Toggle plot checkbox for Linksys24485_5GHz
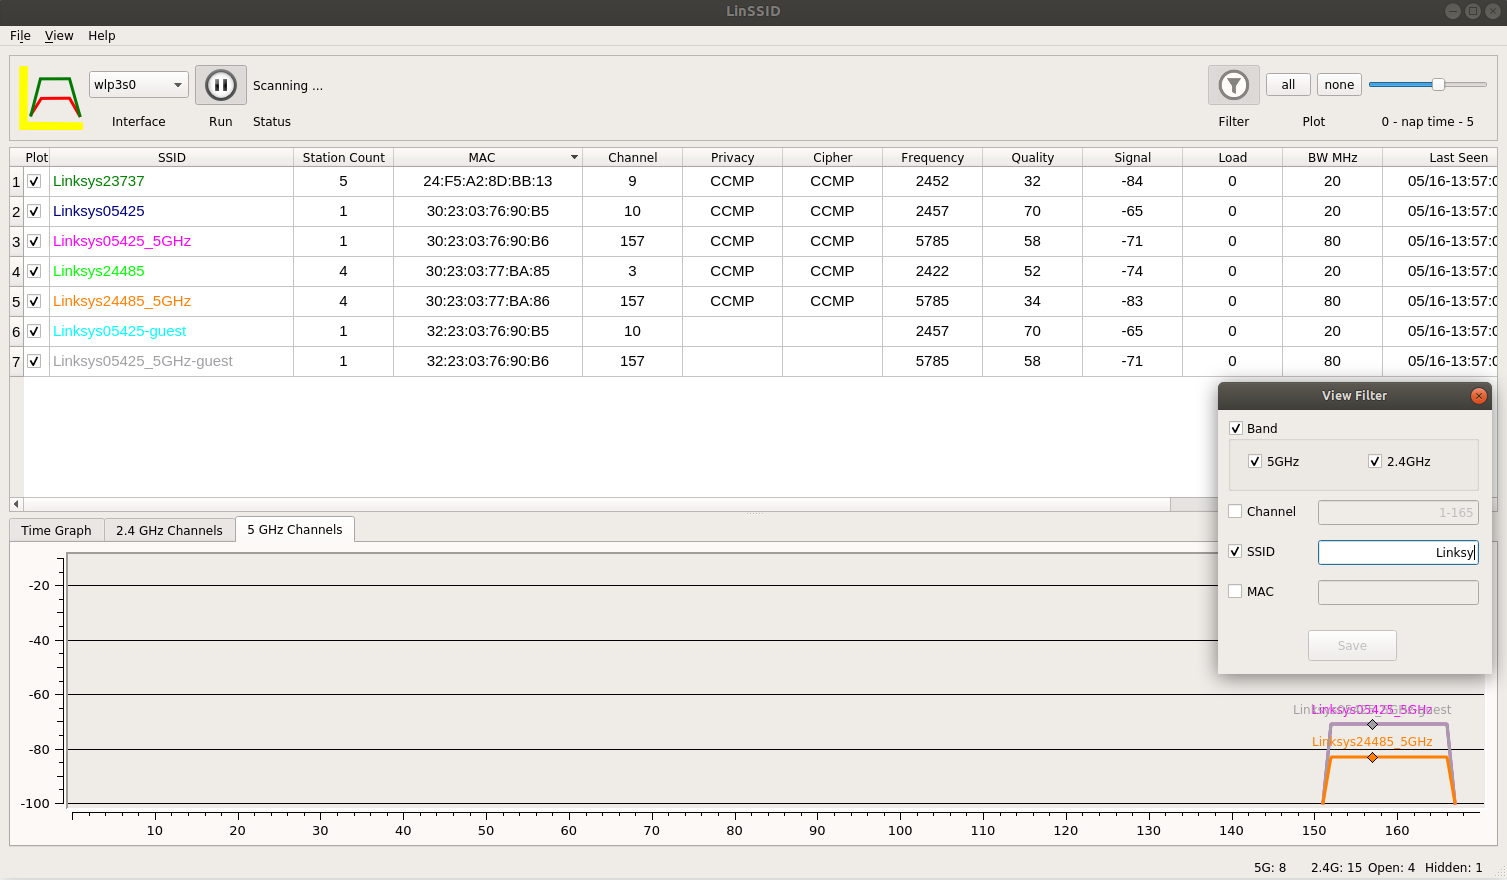Screen dimensions: 1507x880 coord(34,301)
